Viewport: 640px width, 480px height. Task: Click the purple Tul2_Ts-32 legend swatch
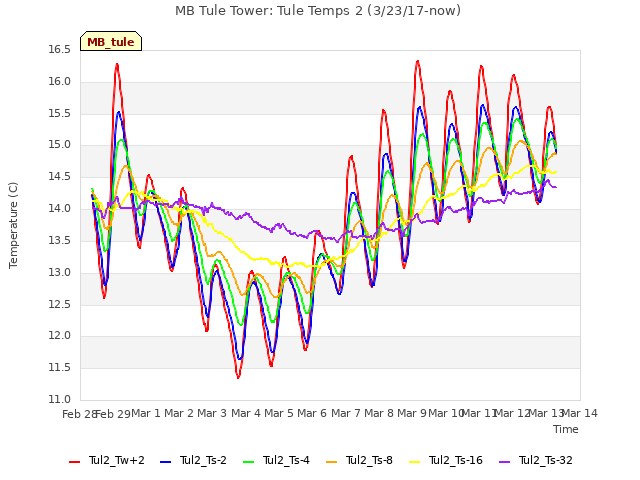[x=504, y=462]
